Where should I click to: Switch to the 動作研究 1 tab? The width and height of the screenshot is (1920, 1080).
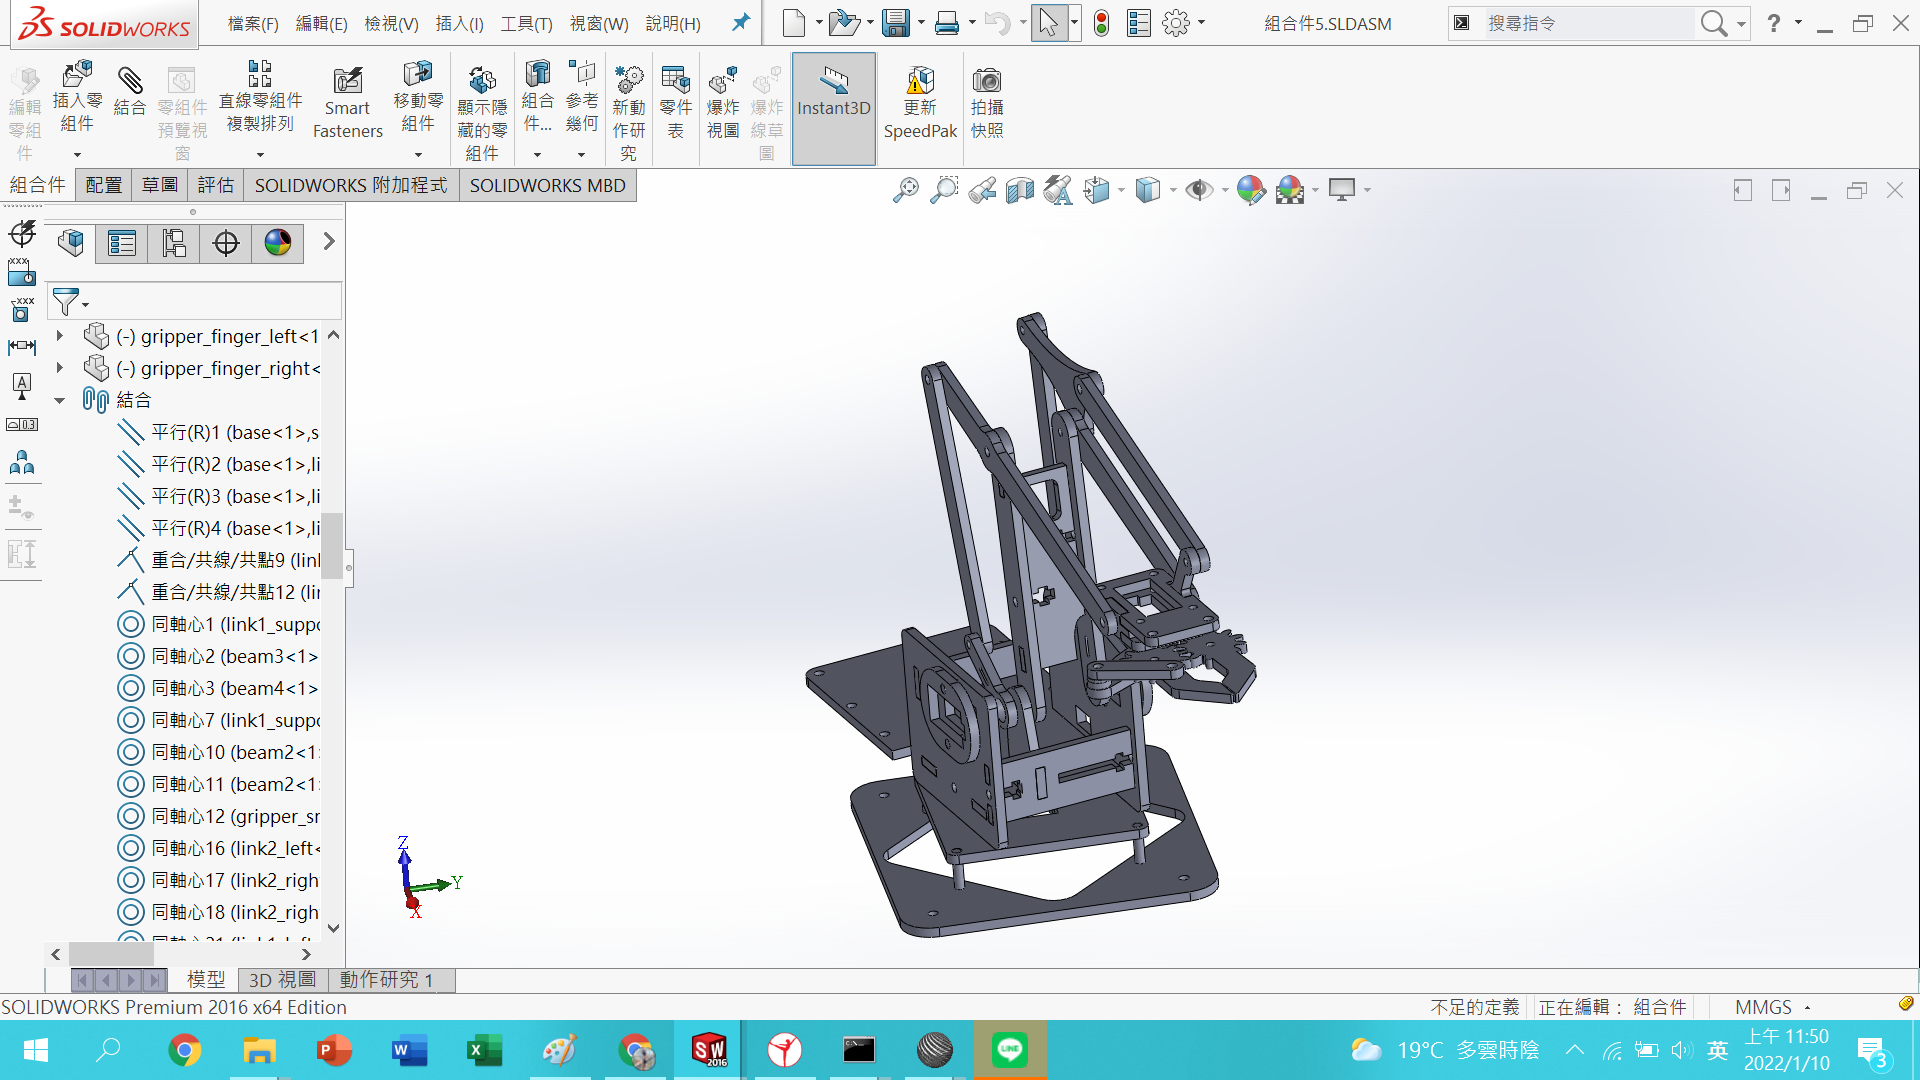click(x=385, y=980)
